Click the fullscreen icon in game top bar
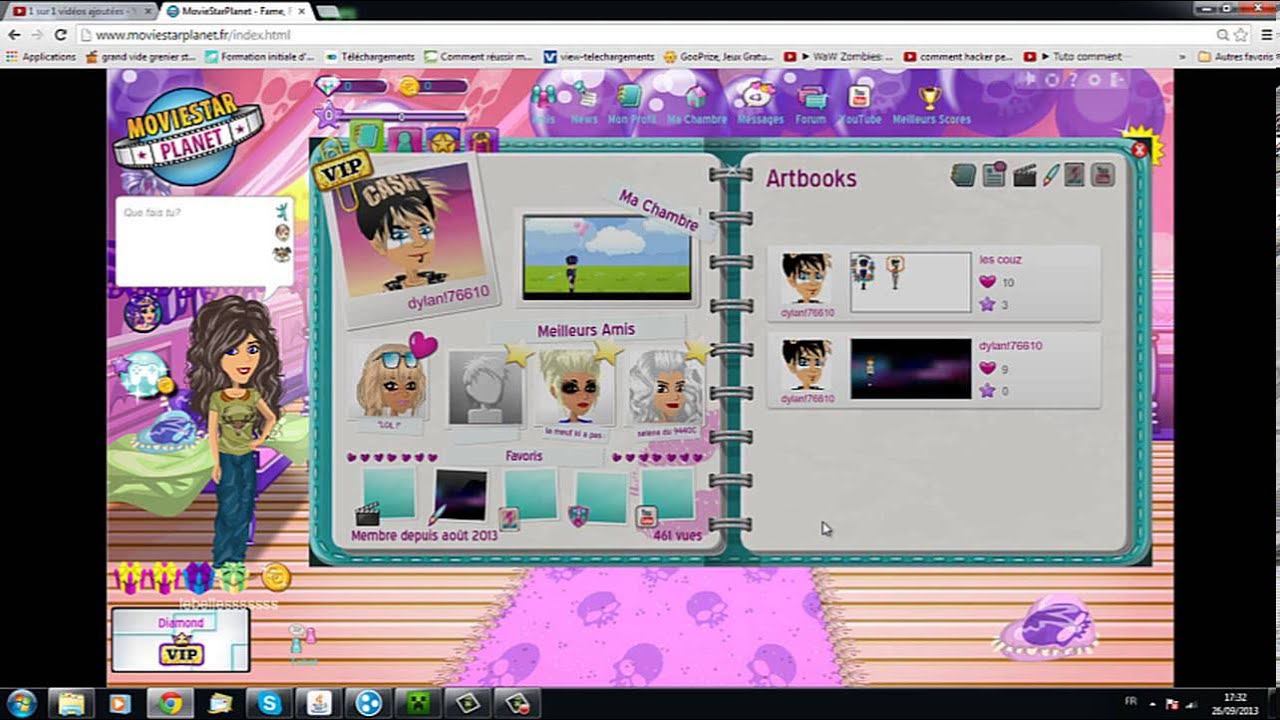The width and height of the screenshot is (1280, 720). click(1029, 79)
